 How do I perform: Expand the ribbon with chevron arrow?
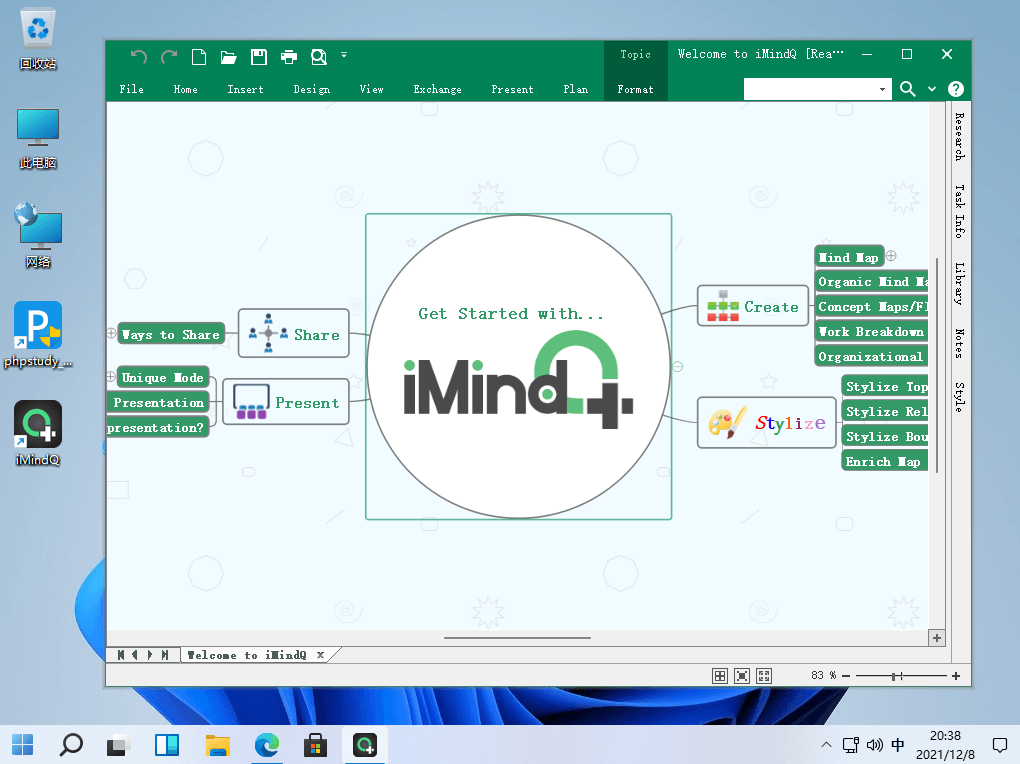click(x=932, y=89)
